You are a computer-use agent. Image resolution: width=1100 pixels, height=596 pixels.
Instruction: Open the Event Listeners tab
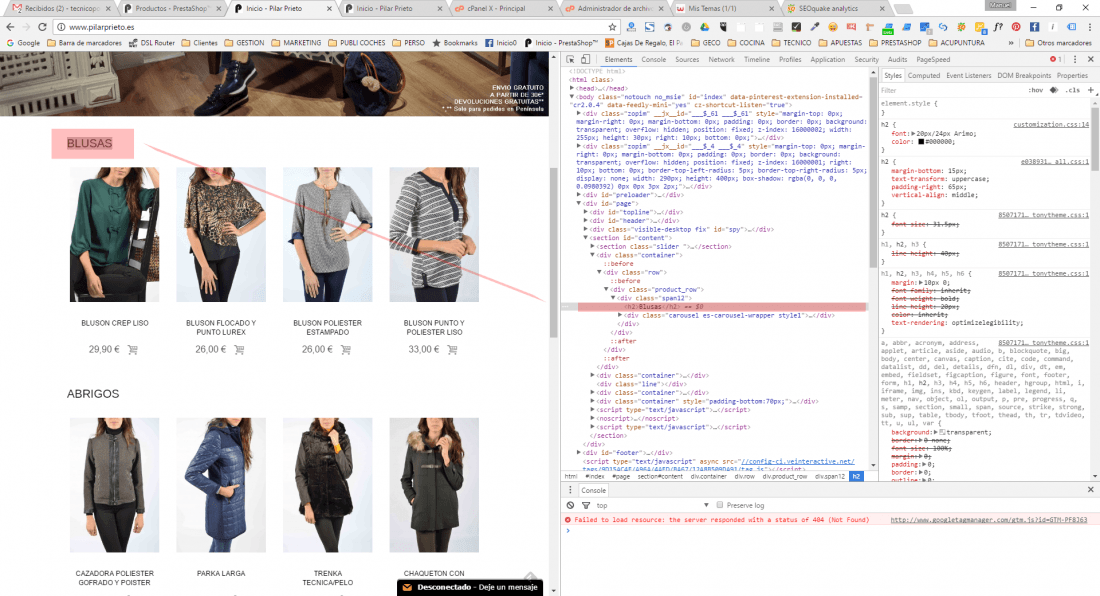pos(968,76)
